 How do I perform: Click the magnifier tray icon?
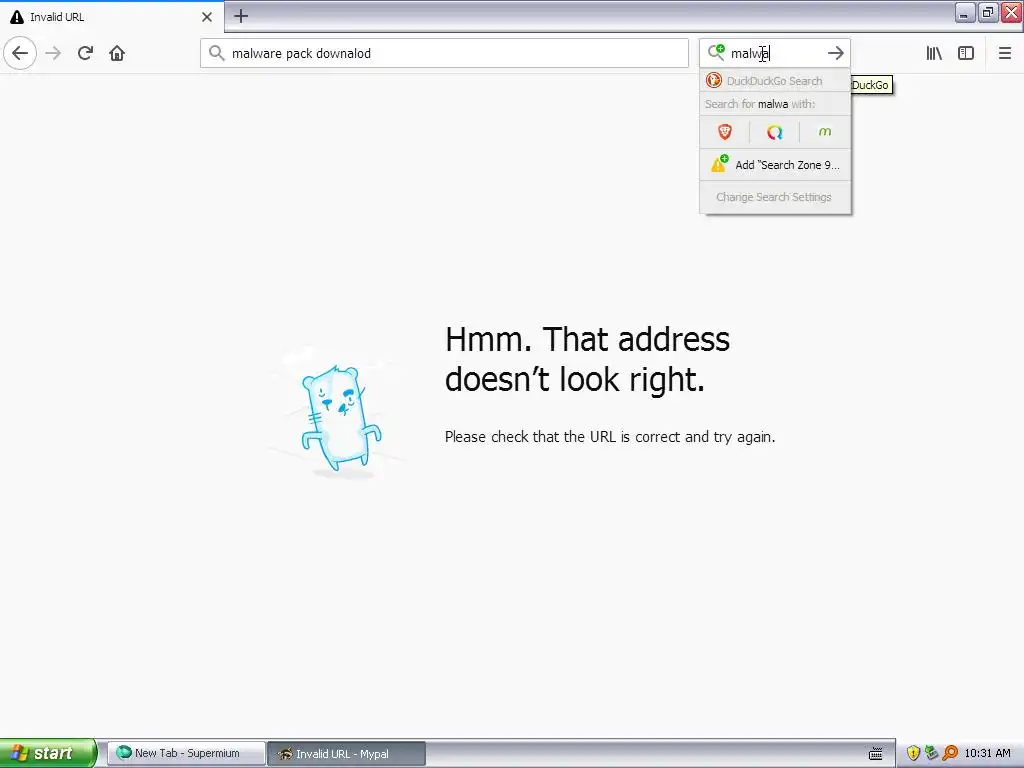tap(950, 753)
